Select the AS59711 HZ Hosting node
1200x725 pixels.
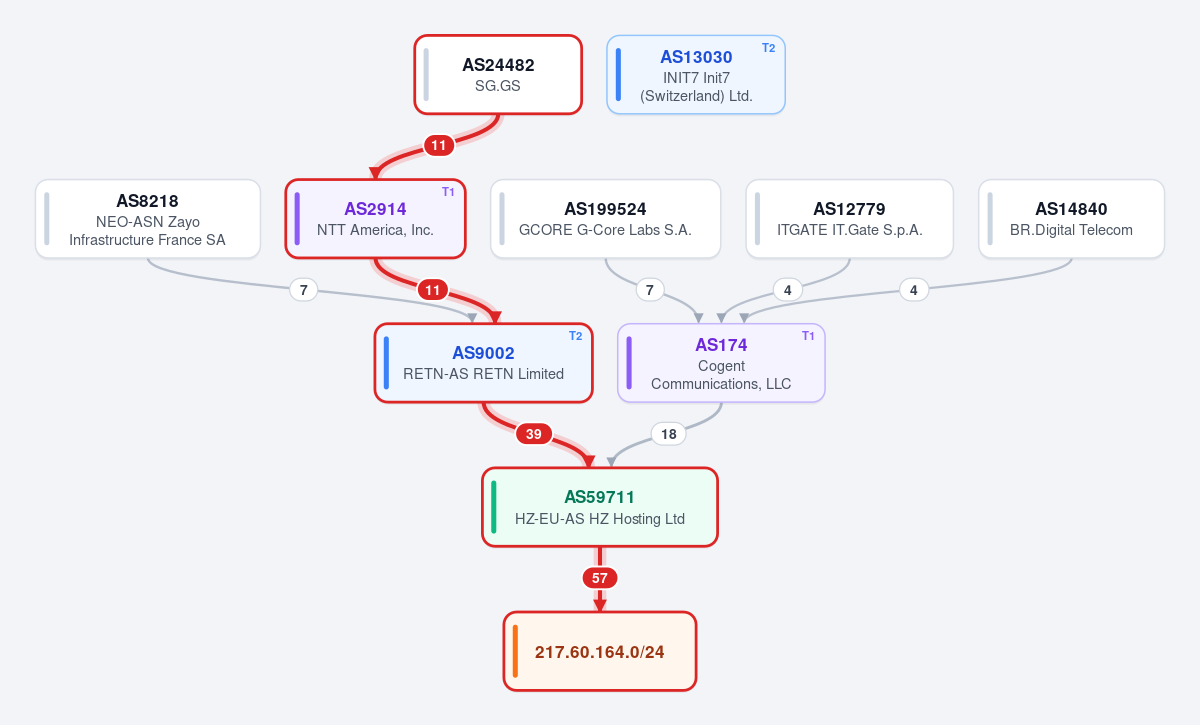pos(600,507)
